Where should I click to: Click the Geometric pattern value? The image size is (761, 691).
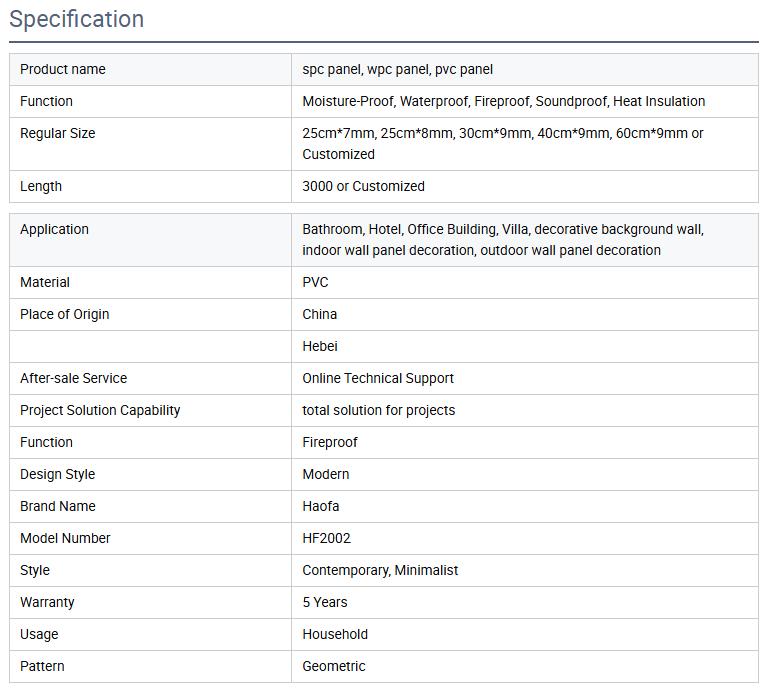coord(334,666)
